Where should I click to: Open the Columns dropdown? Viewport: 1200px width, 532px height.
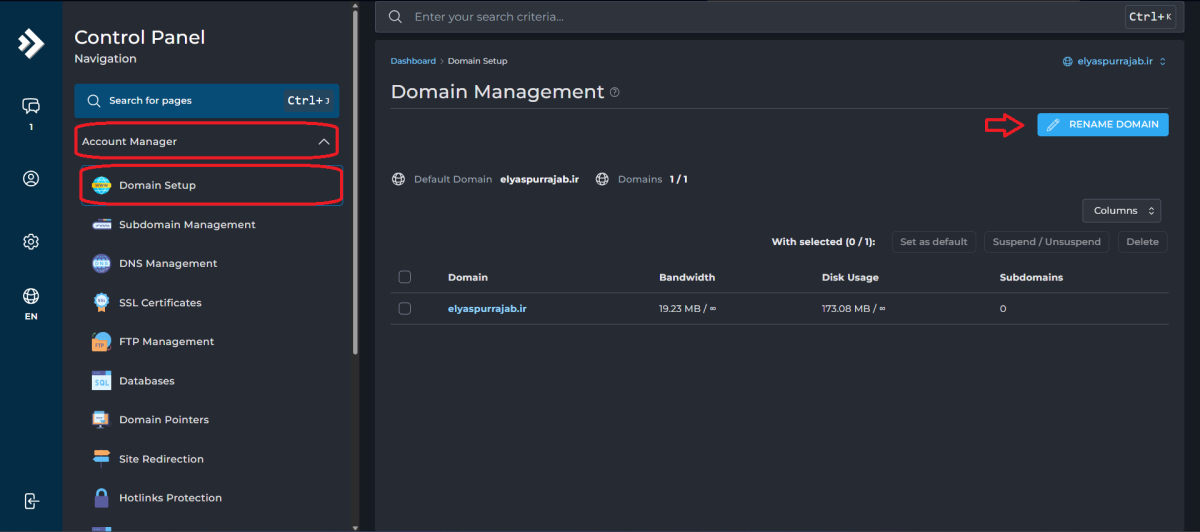pyautogui.click(x=1121, y=211)
